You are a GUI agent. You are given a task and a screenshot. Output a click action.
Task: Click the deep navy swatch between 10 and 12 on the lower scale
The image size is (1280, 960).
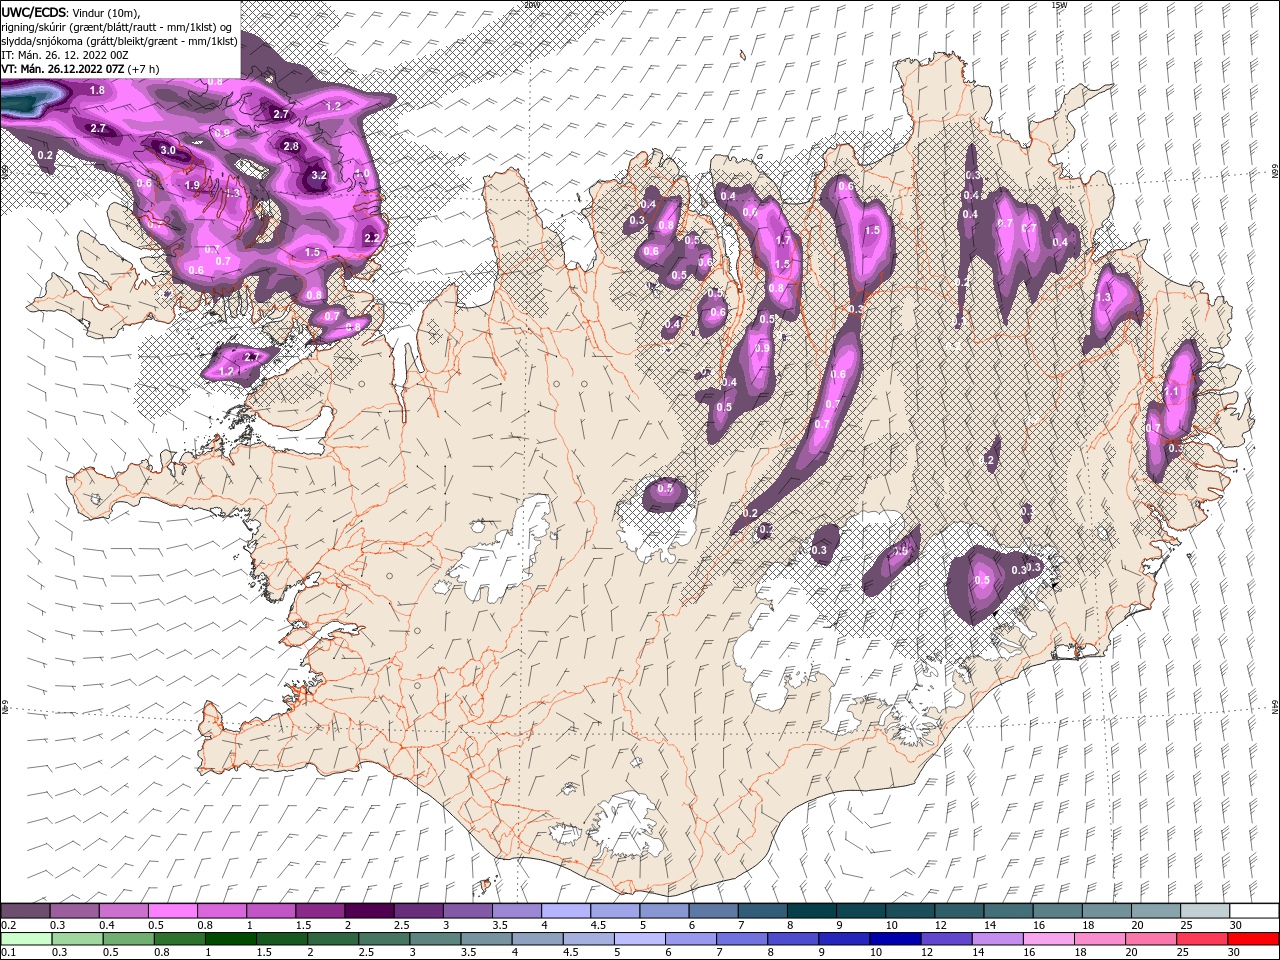pos(895,939)
